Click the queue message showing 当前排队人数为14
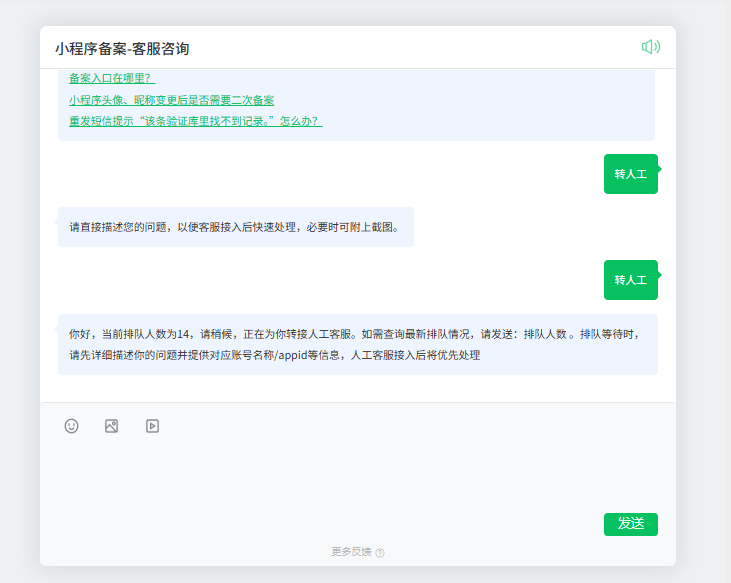 [x=357, y=344]
